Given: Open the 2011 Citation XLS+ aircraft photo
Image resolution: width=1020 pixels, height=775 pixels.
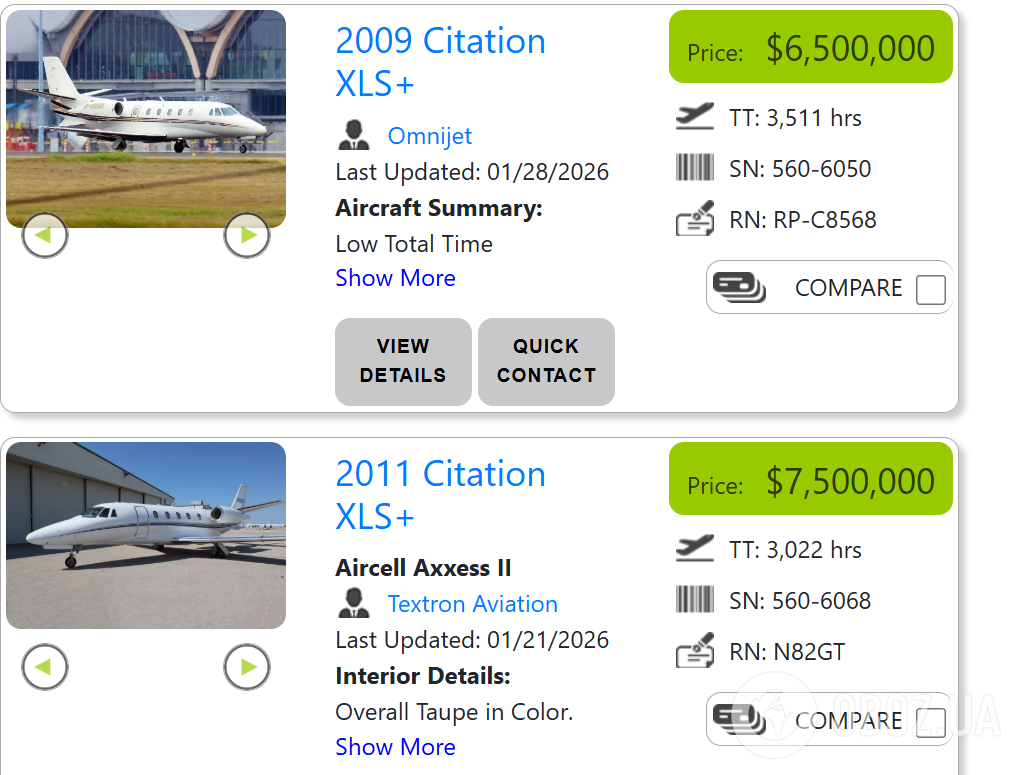Looking at the screenshot, I should pos(146,535).
